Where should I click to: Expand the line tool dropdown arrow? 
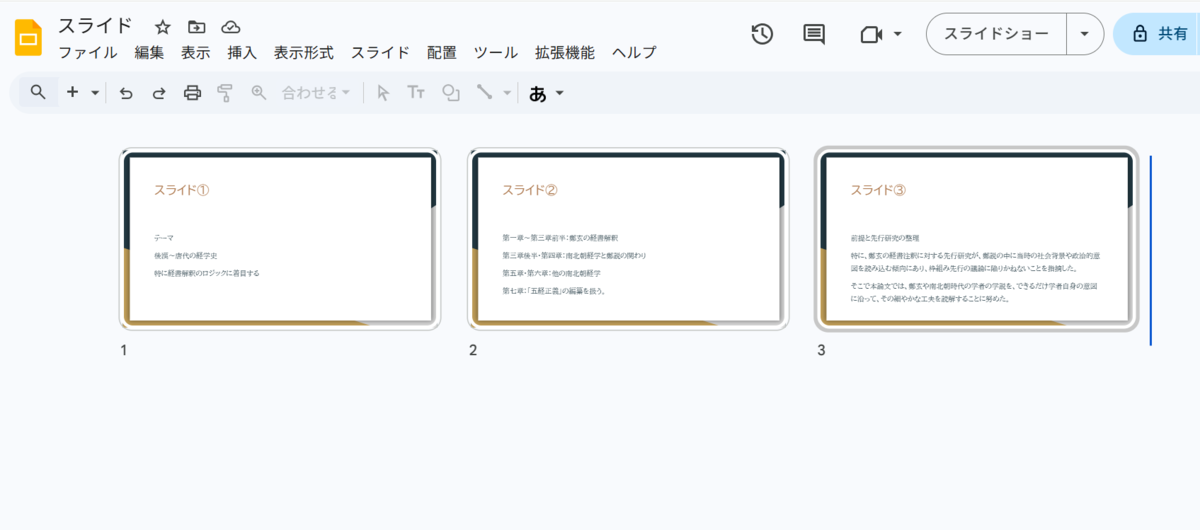(507, 93)
